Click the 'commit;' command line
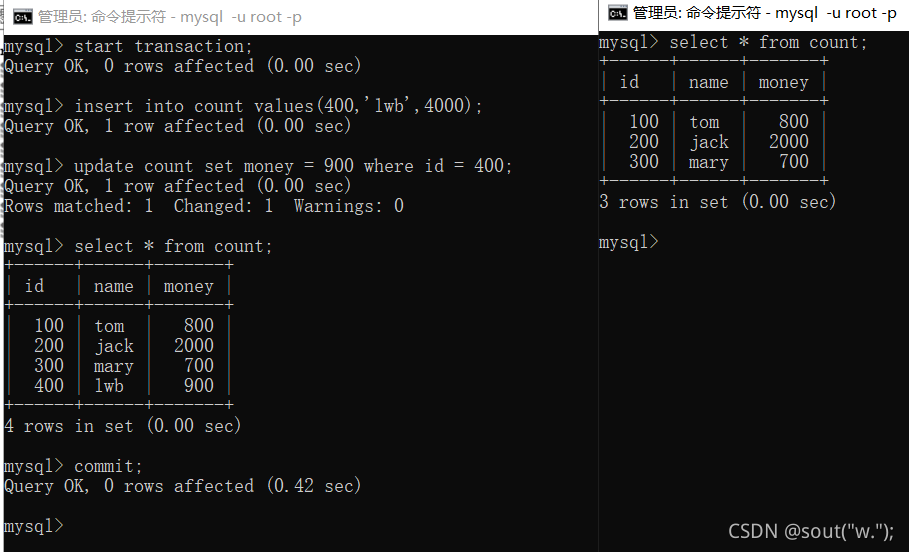Image resolution: width=909 pixels, height=552 pixels. coord(108,466)
